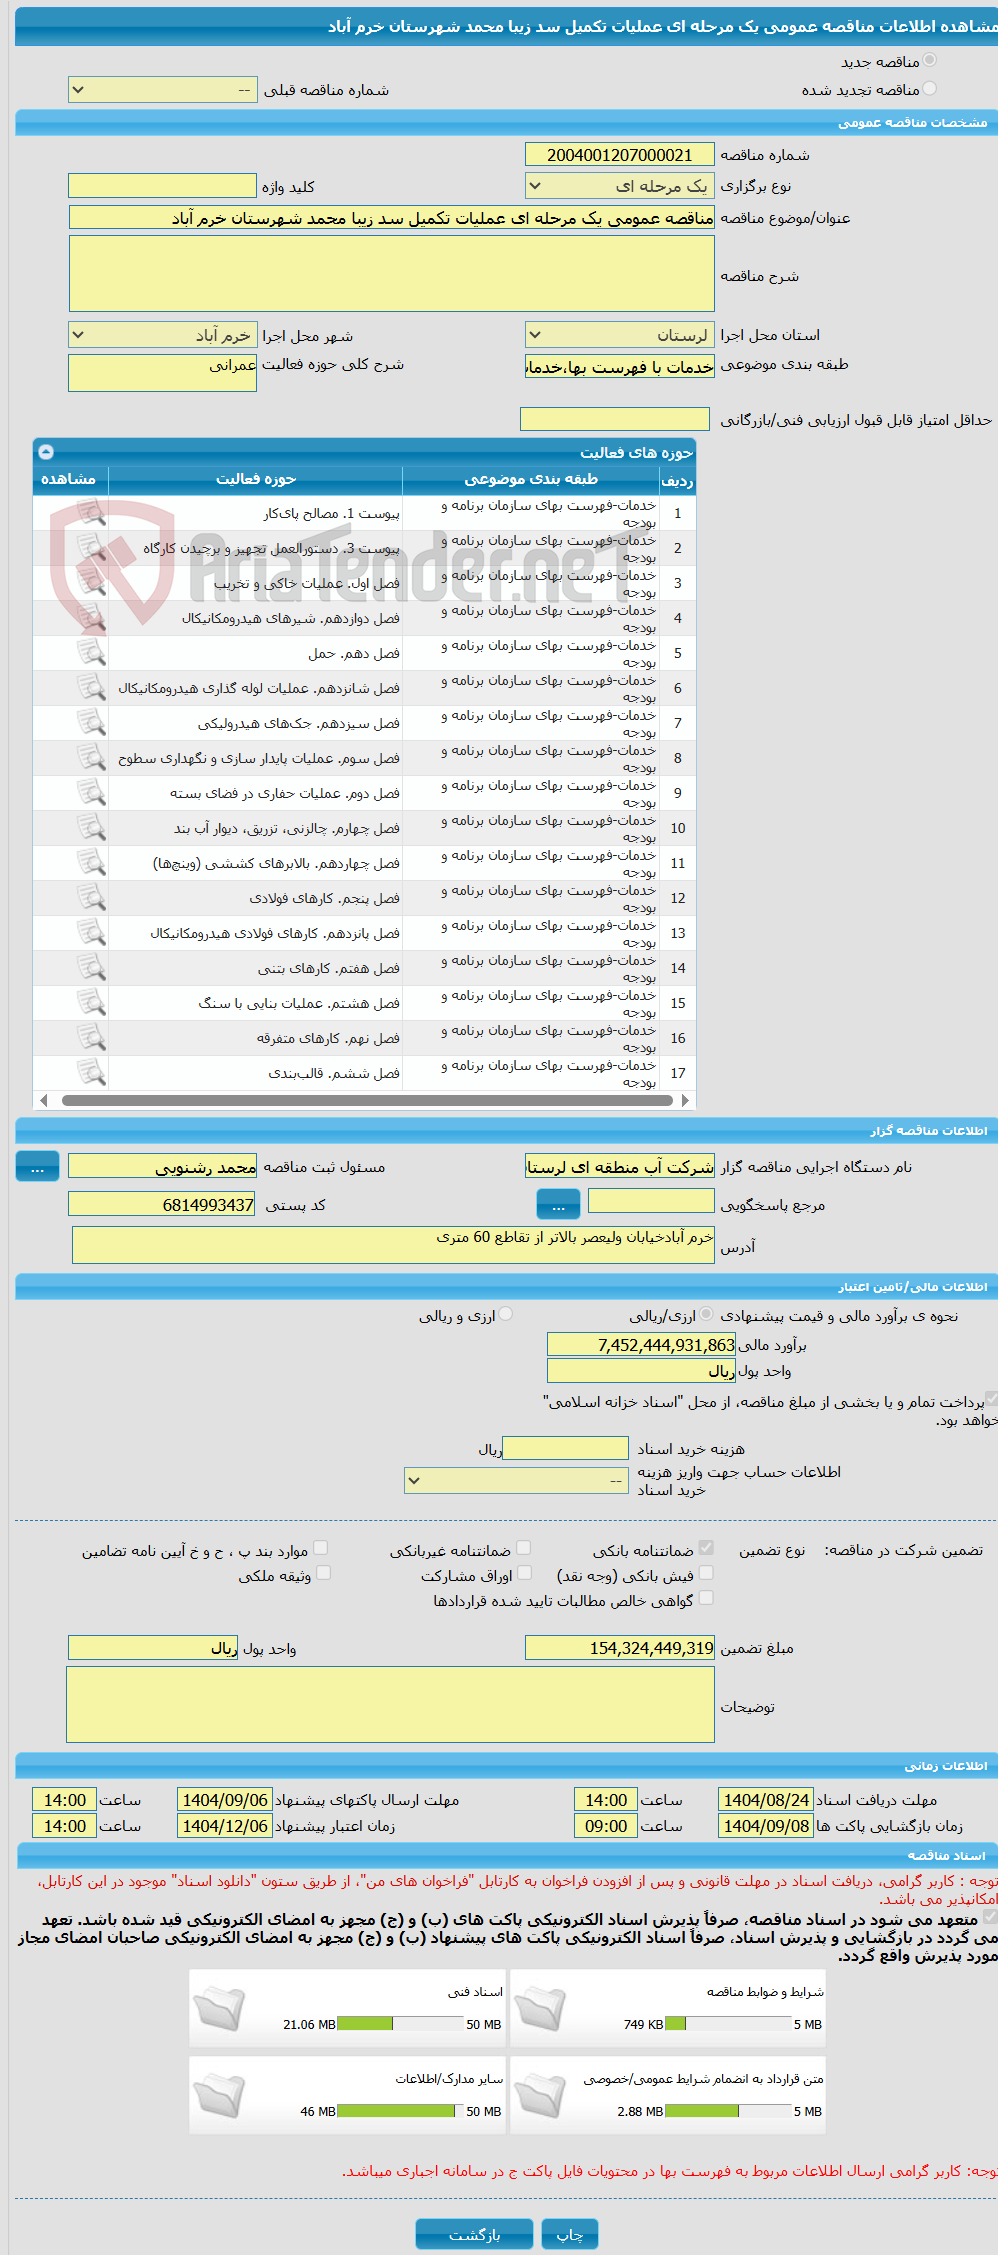
Task: Open سایر مدارک/اطلاعات folder icon
Action: click(x=219, y=2095)
